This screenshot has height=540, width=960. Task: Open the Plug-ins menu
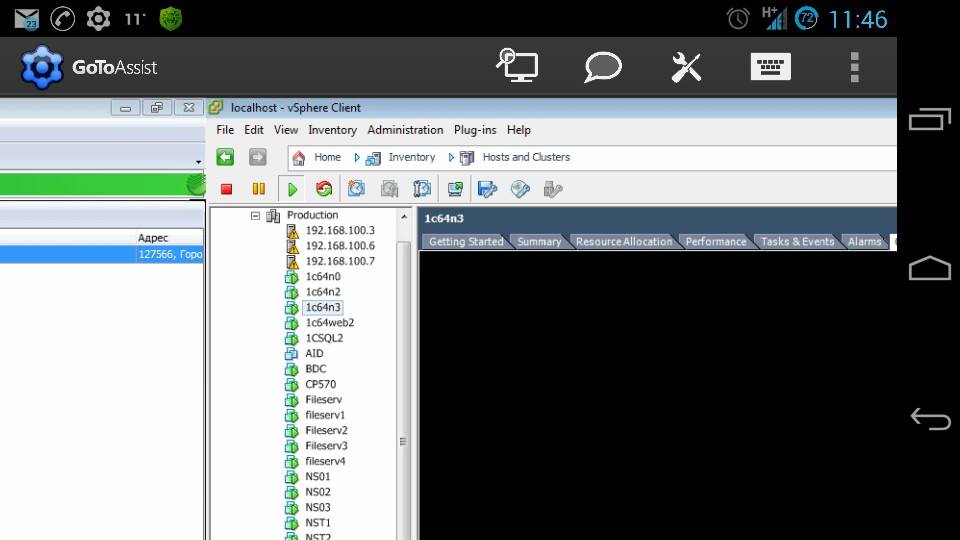click(x=475, y=130)
